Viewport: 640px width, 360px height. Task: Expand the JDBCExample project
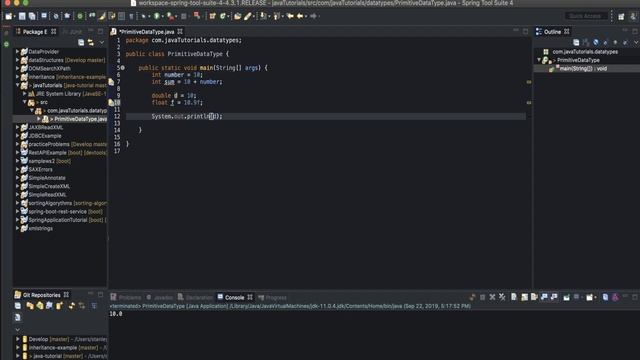tap(18, 136)
